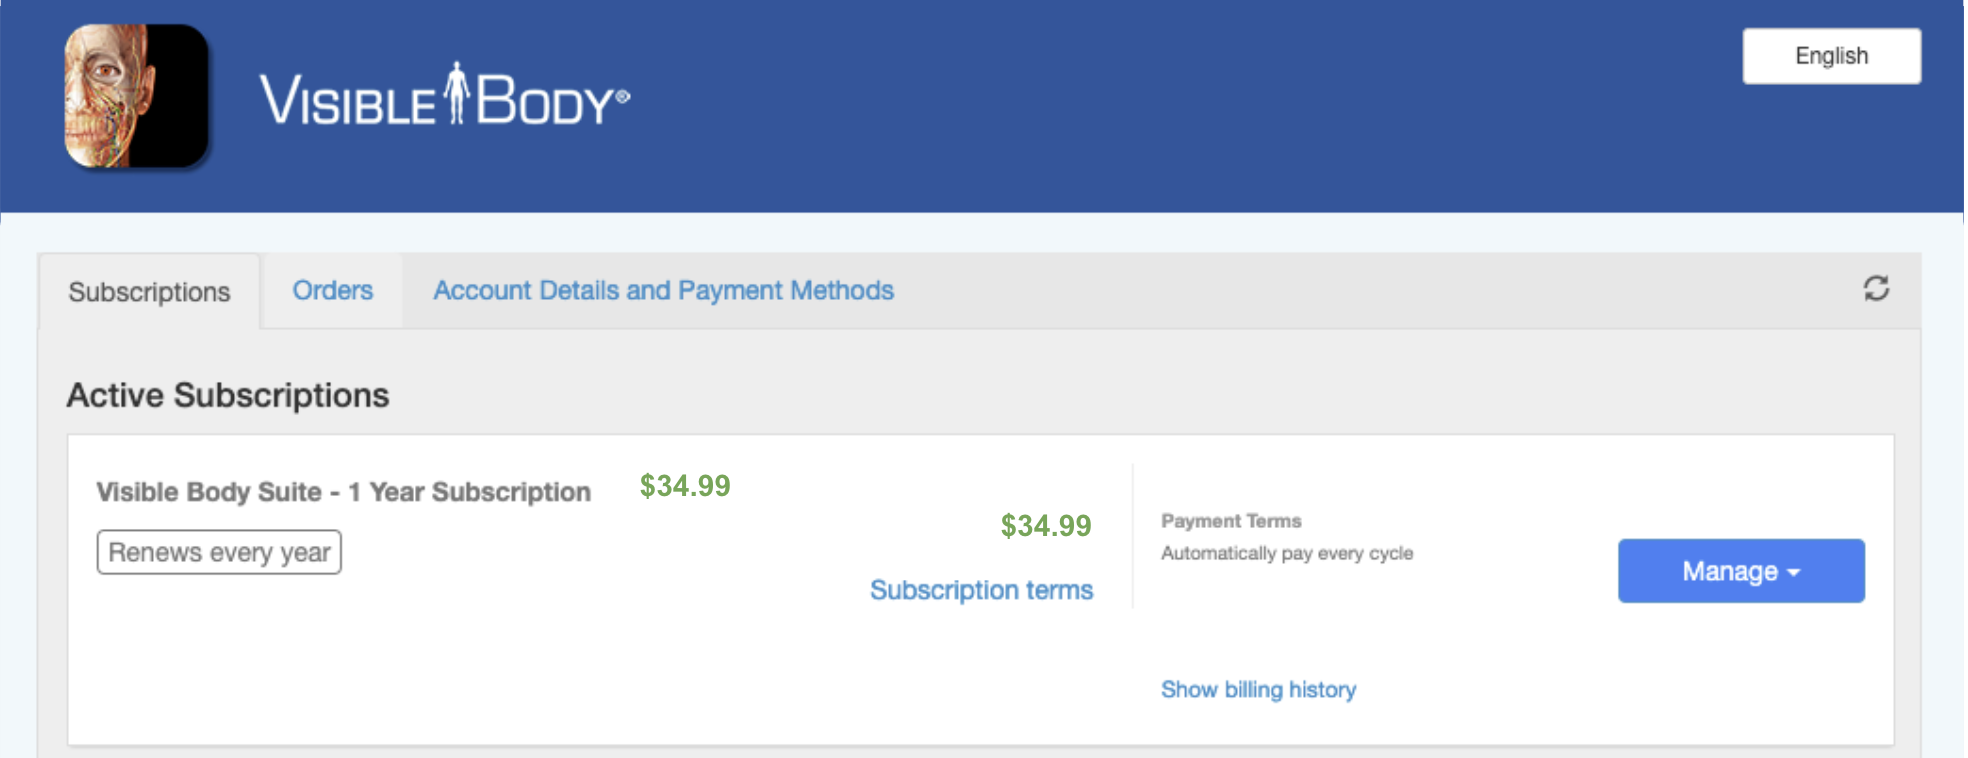Click the Visible Body app icon
The image size is (1968, 758).
pos(137,96)
